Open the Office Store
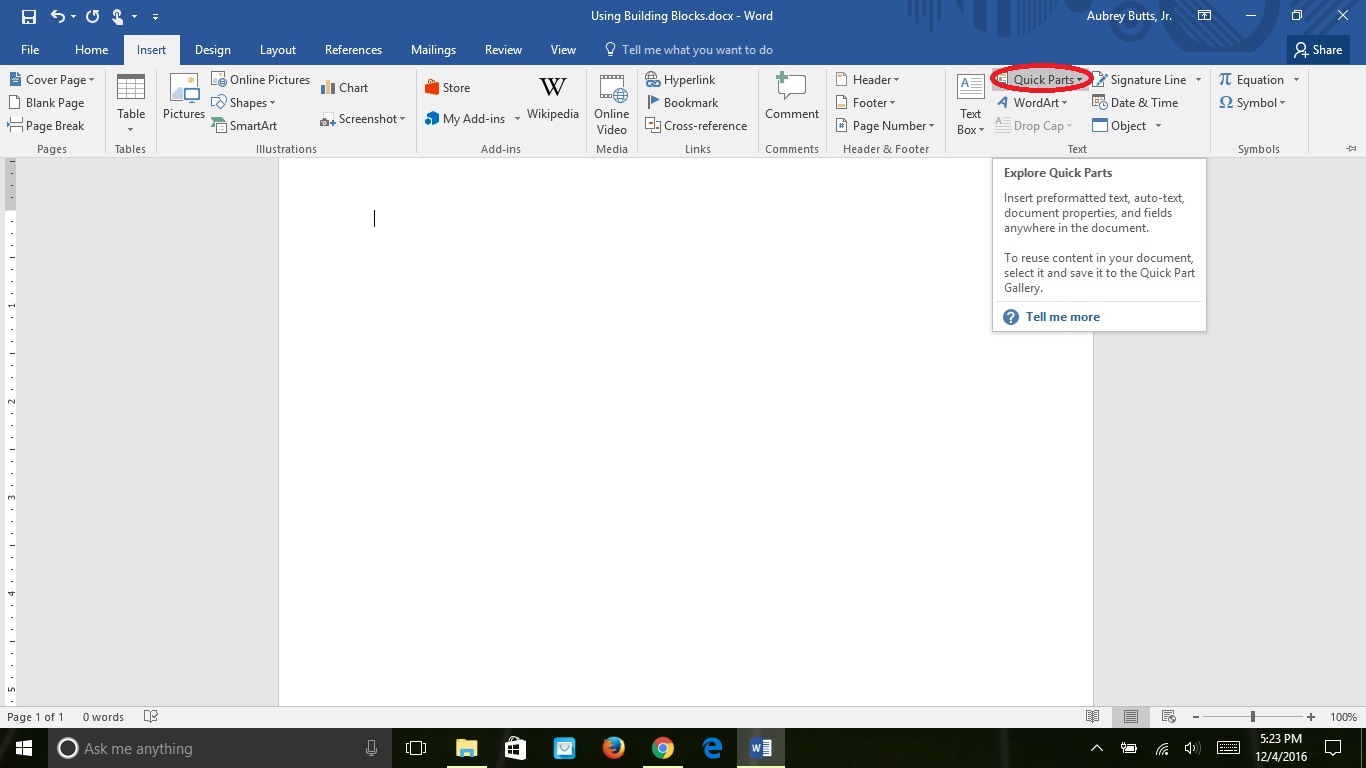1366x768 pixels. 448,88
